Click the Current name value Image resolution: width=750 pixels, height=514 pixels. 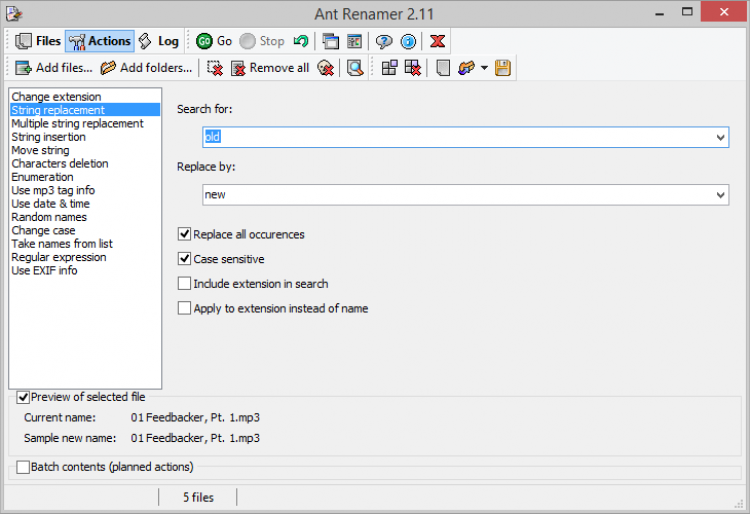tap(195, 417)
